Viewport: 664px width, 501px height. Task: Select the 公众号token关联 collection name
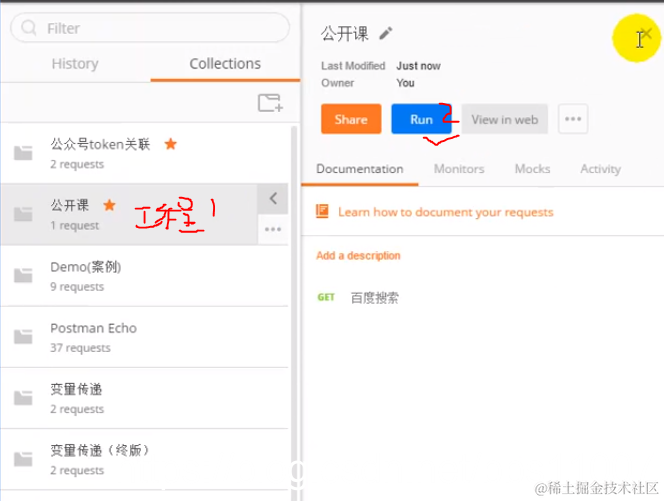[x=100, y=144]
